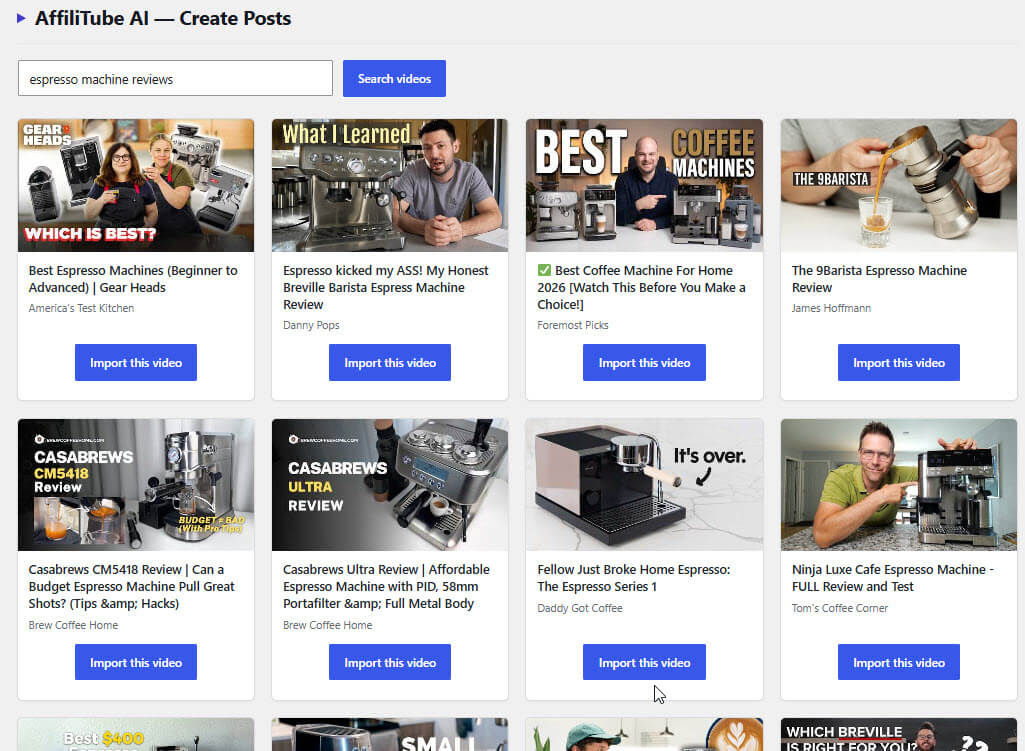Open 'The 9Barista' thumbnail image
The width and height of the screenshot is (1025, 751).
[x=899, y=185]
